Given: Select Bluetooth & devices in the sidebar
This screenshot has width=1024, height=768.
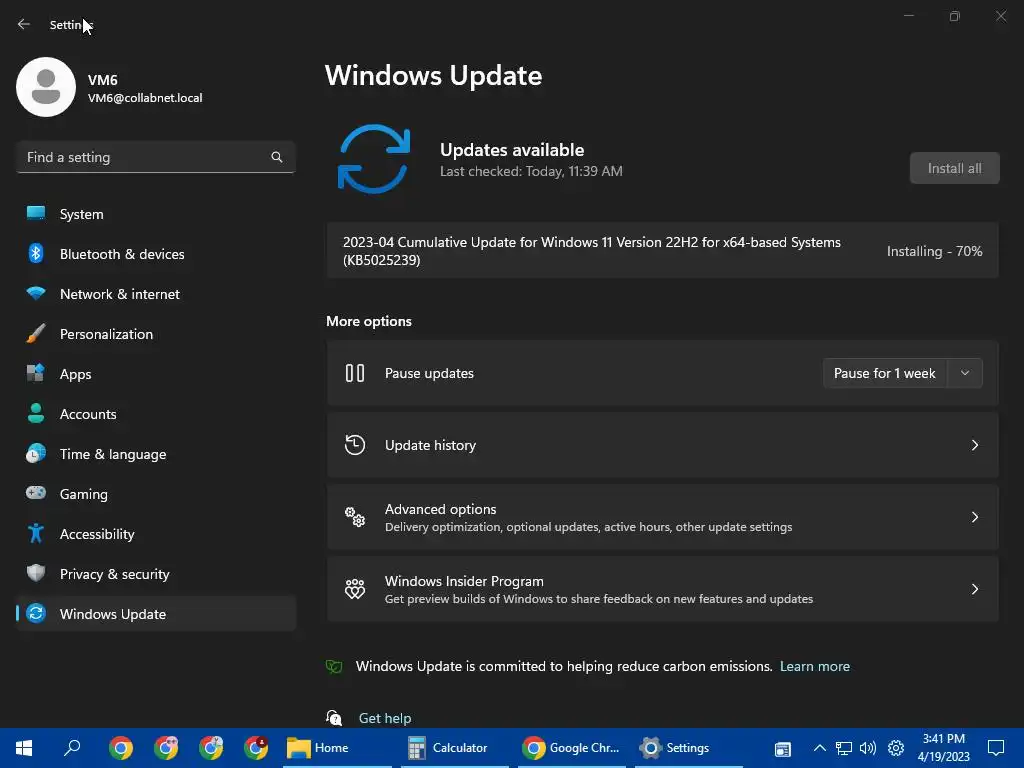Looking at the screenshot, I should [x=155, y=254].
